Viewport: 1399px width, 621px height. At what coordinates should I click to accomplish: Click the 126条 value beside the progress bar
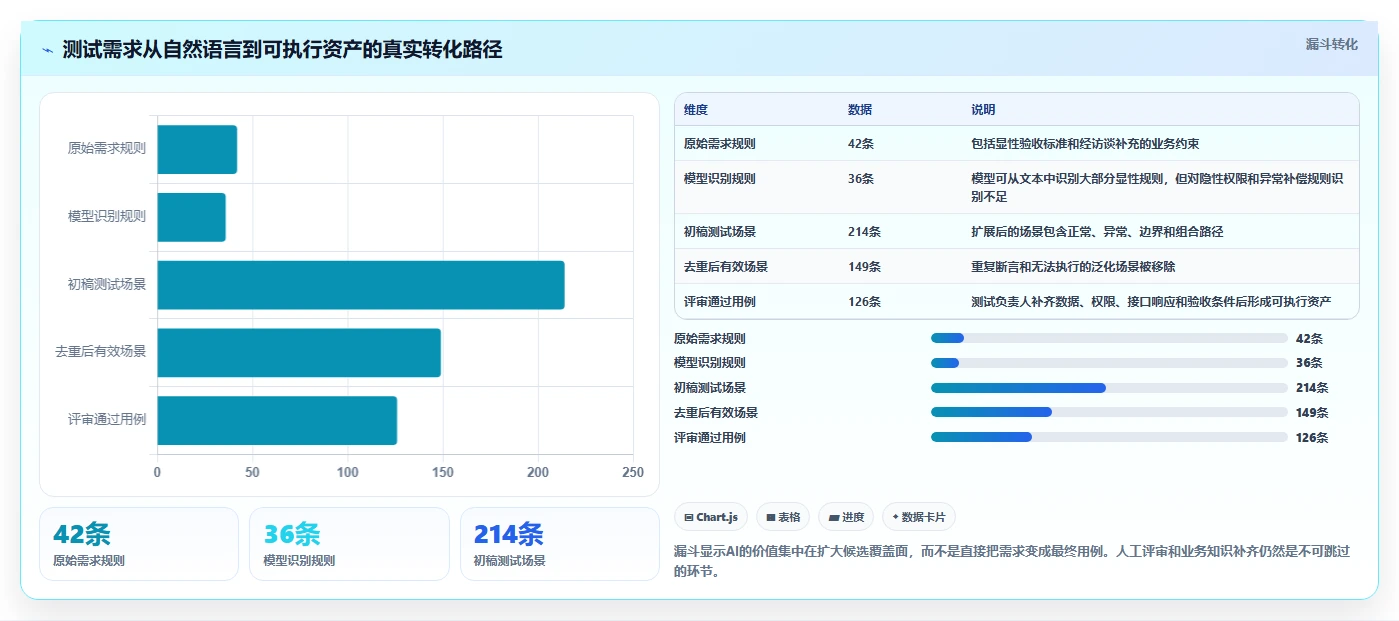tap(1312, 437)
